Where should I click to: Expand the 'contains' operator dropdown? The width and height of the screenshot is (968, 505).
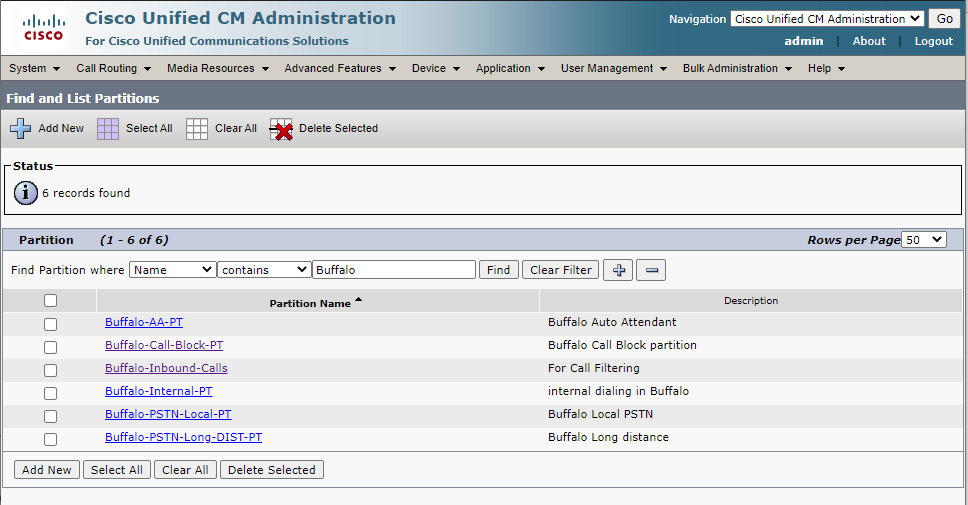click(264, 270)
